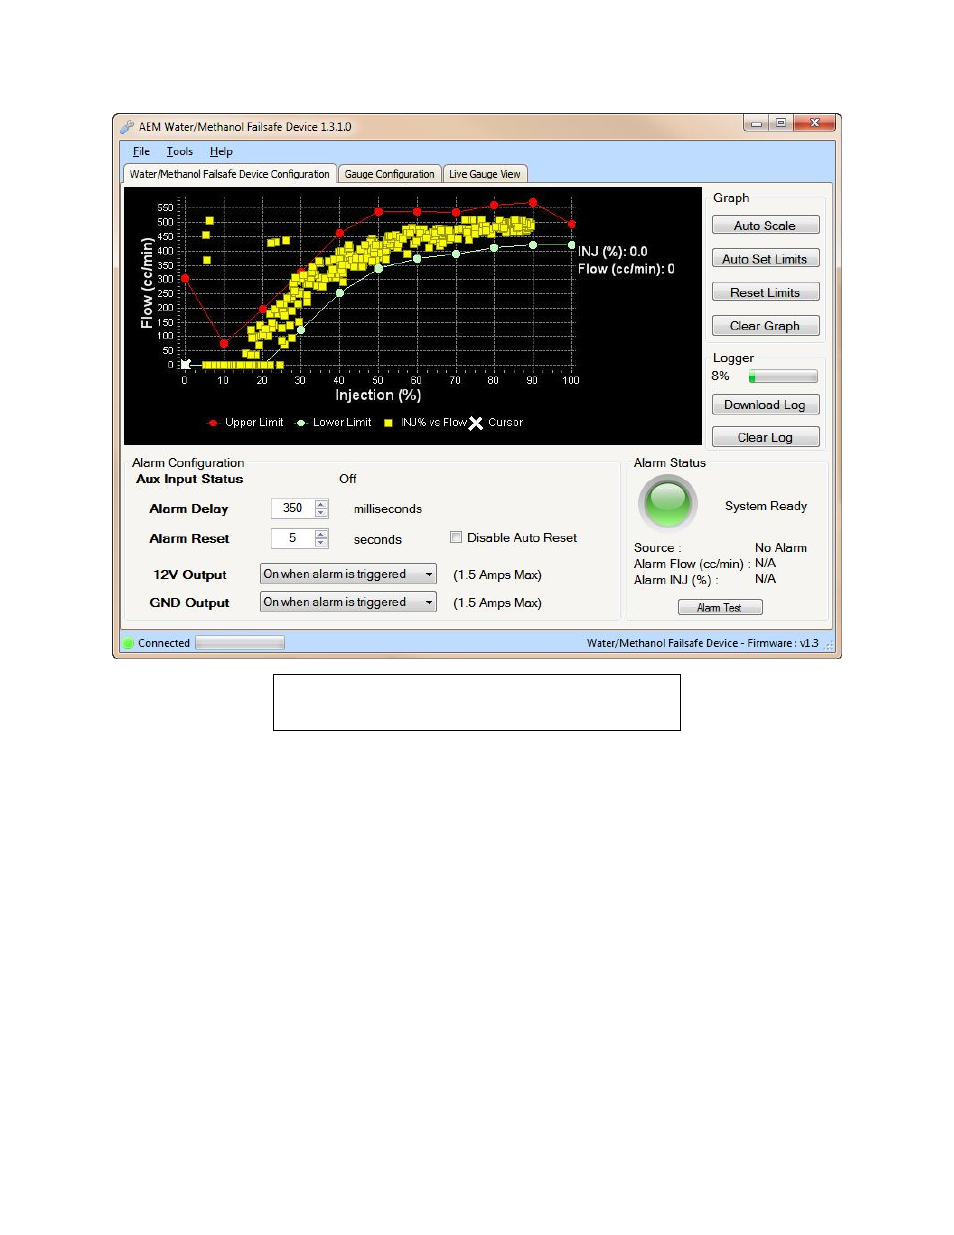954x1235 pixels.
Task: Click the Injection (%) axis label
Action: point(378,395)
